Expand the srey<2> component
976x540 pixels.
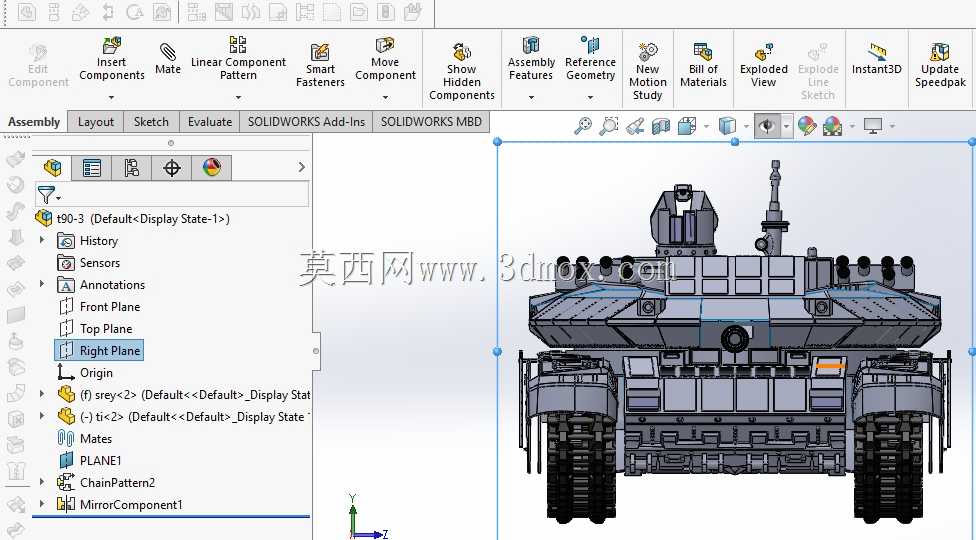point(42,394)
